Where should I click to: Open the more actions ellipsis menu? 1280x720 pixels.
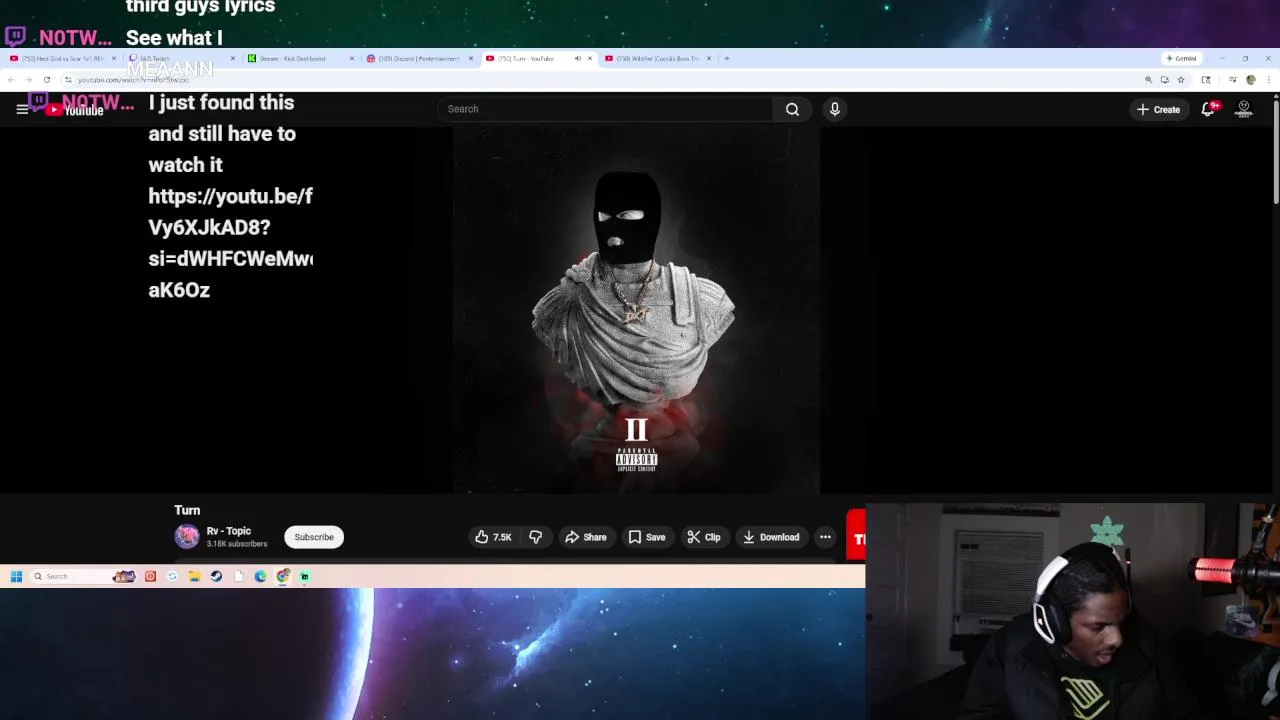(x=825, y=537)
